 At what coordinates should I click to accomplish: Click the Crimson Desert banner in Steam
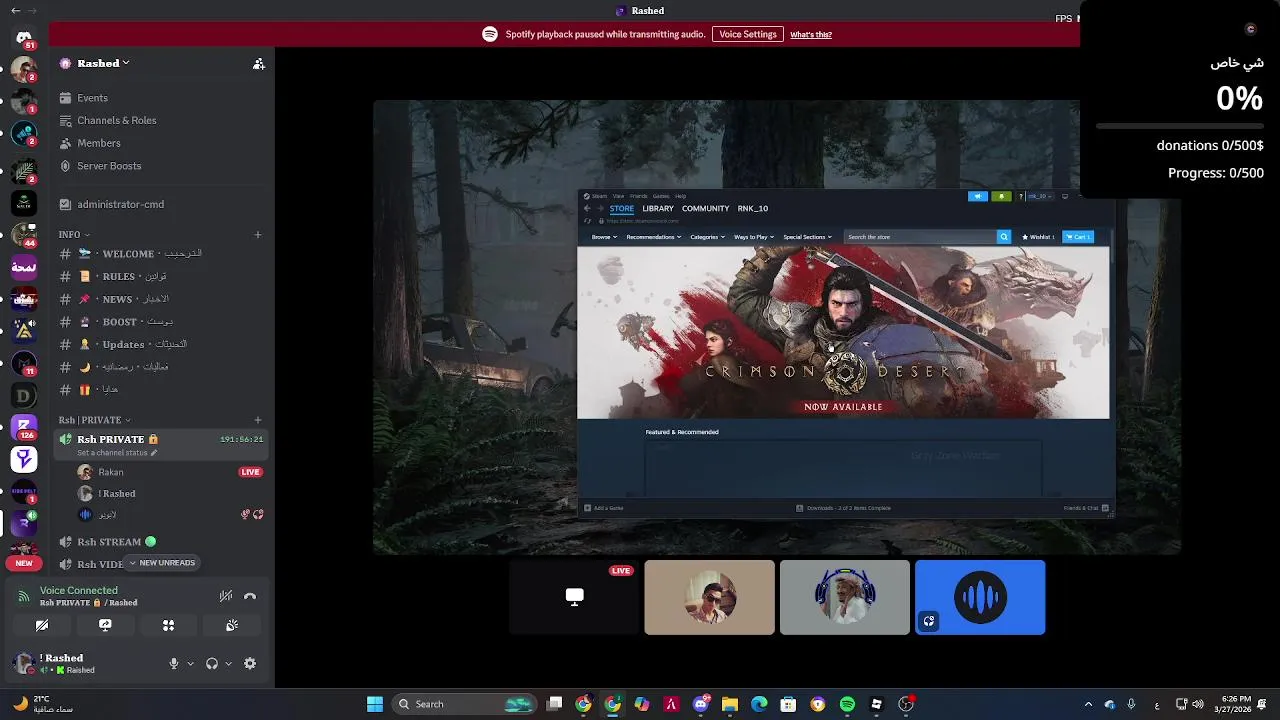[843, 333]
